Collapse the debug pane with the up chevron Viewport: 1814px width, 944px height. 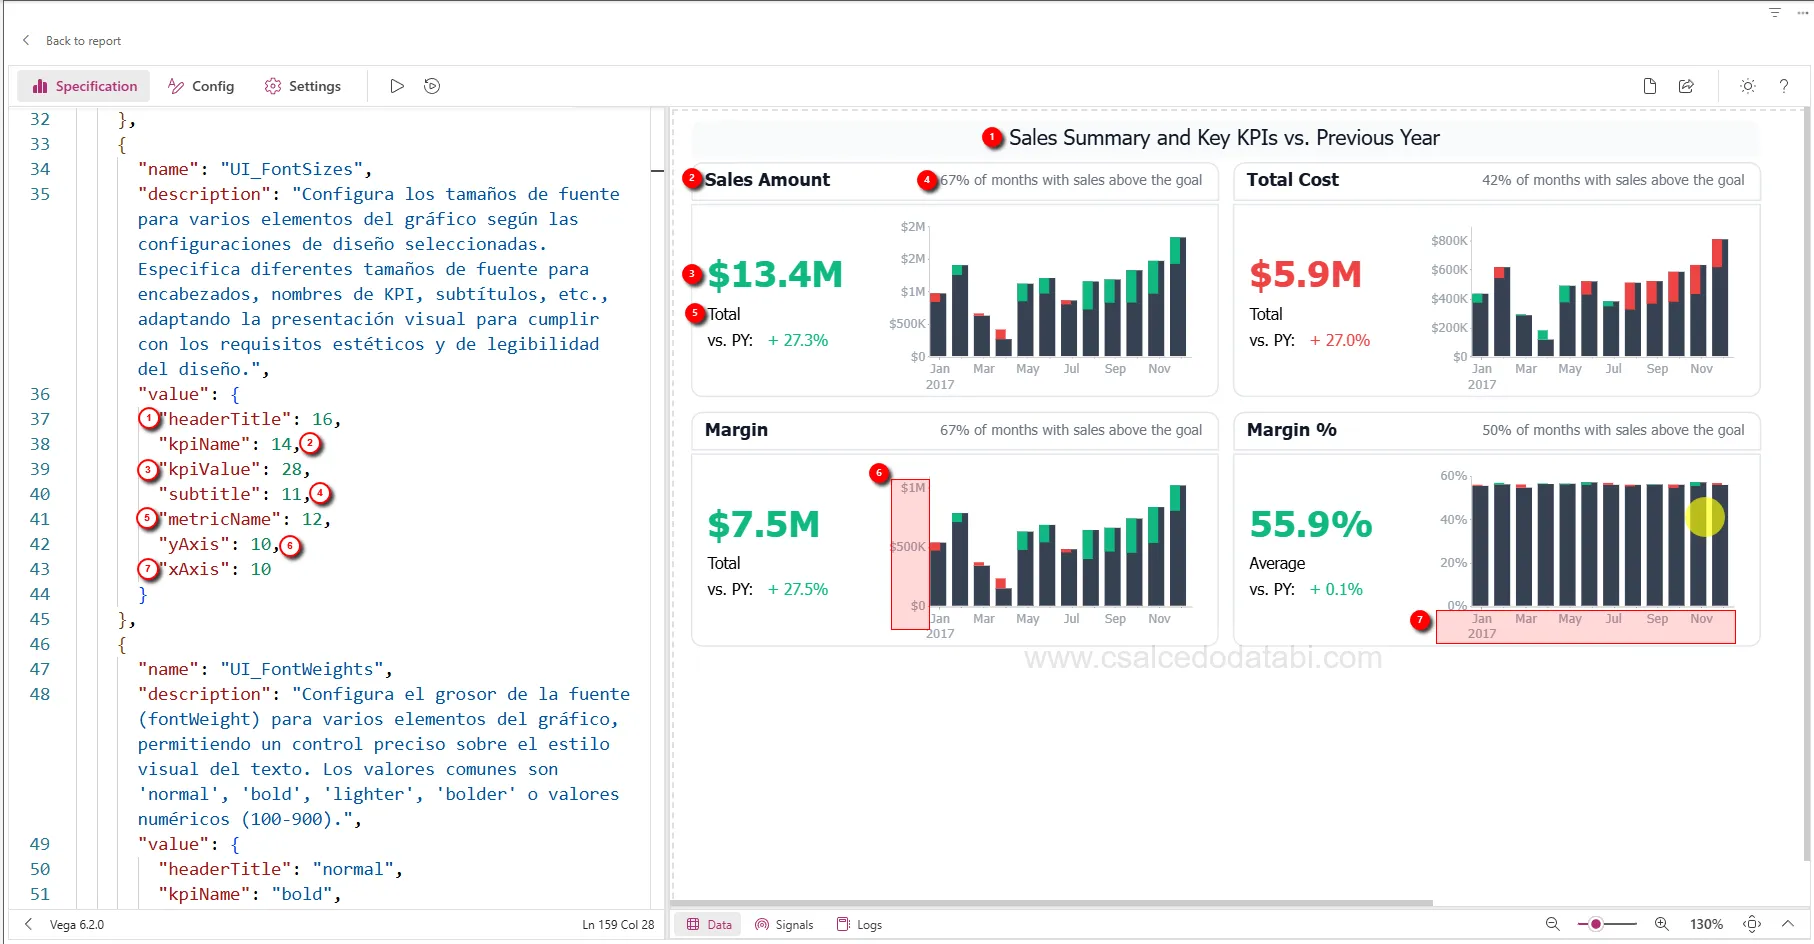click(1789, 924)
